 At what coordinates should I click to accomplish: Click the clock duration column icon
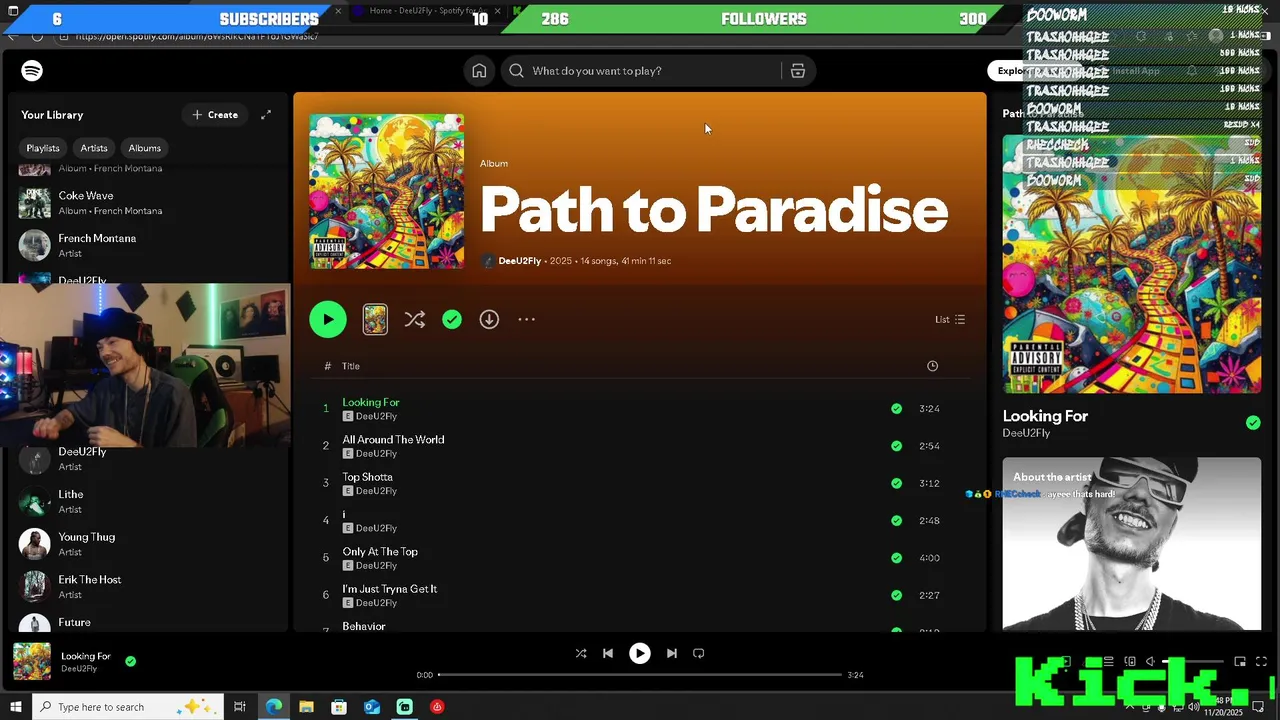click(932, 366)
